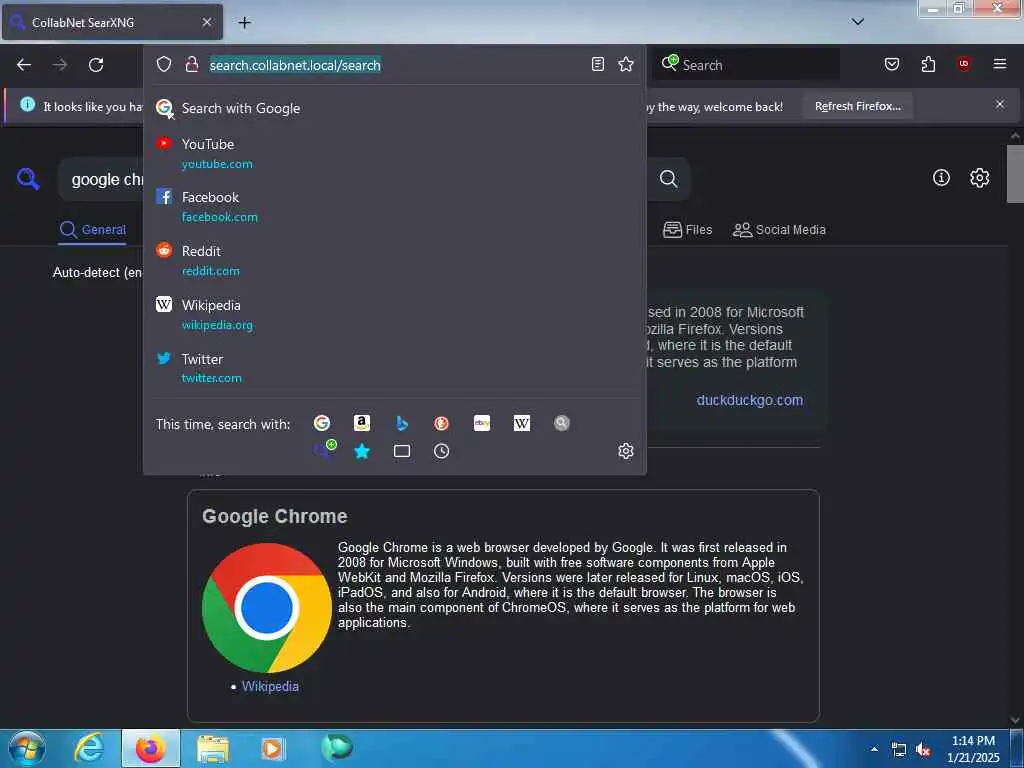1024x768 pixels.
Task: Open Windows Explorer from the taskbar
Action: pyautogui.click(x=213, y=748)
